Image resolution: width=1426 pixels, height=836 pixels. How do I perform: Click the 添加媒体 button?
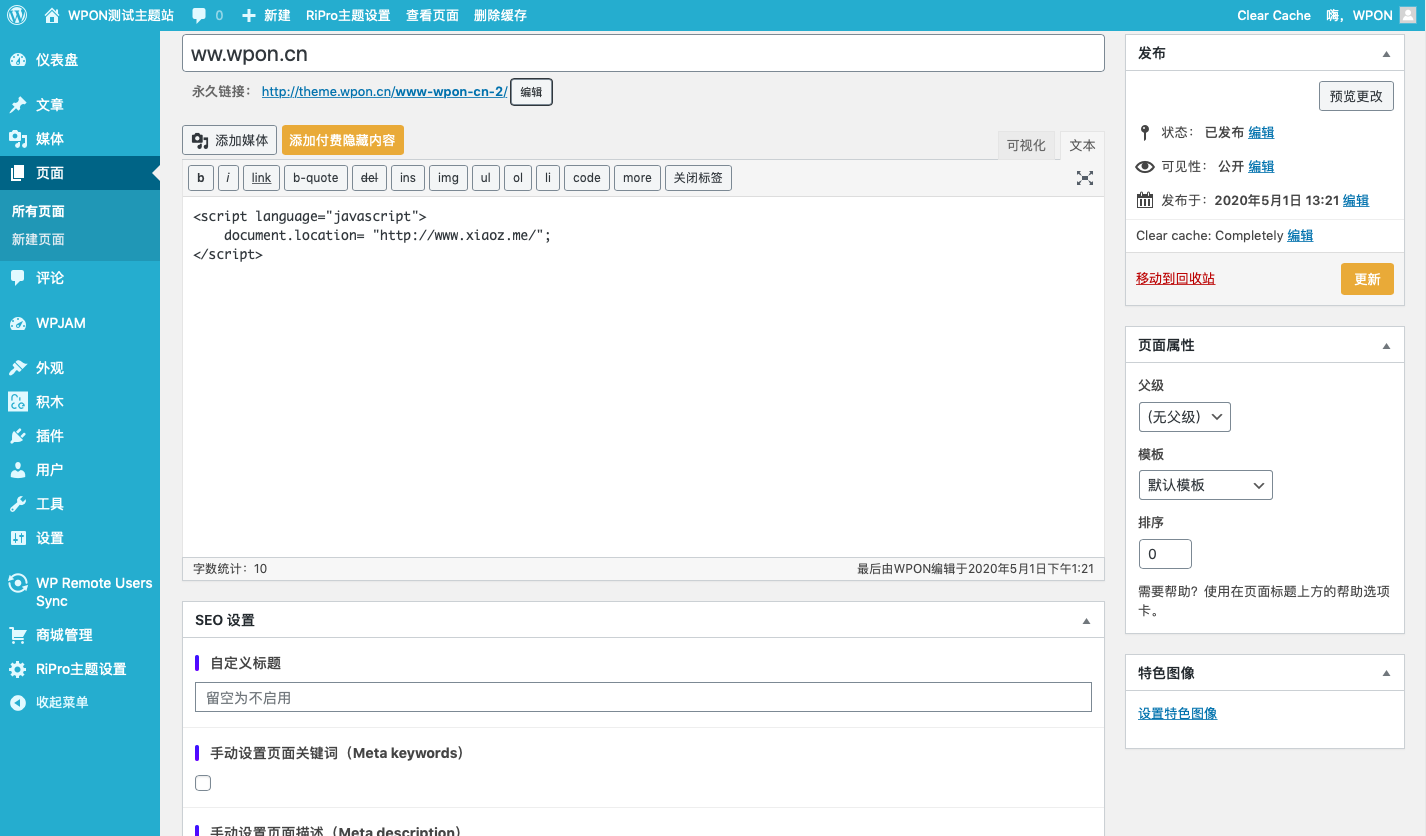(x=230, y=140)
